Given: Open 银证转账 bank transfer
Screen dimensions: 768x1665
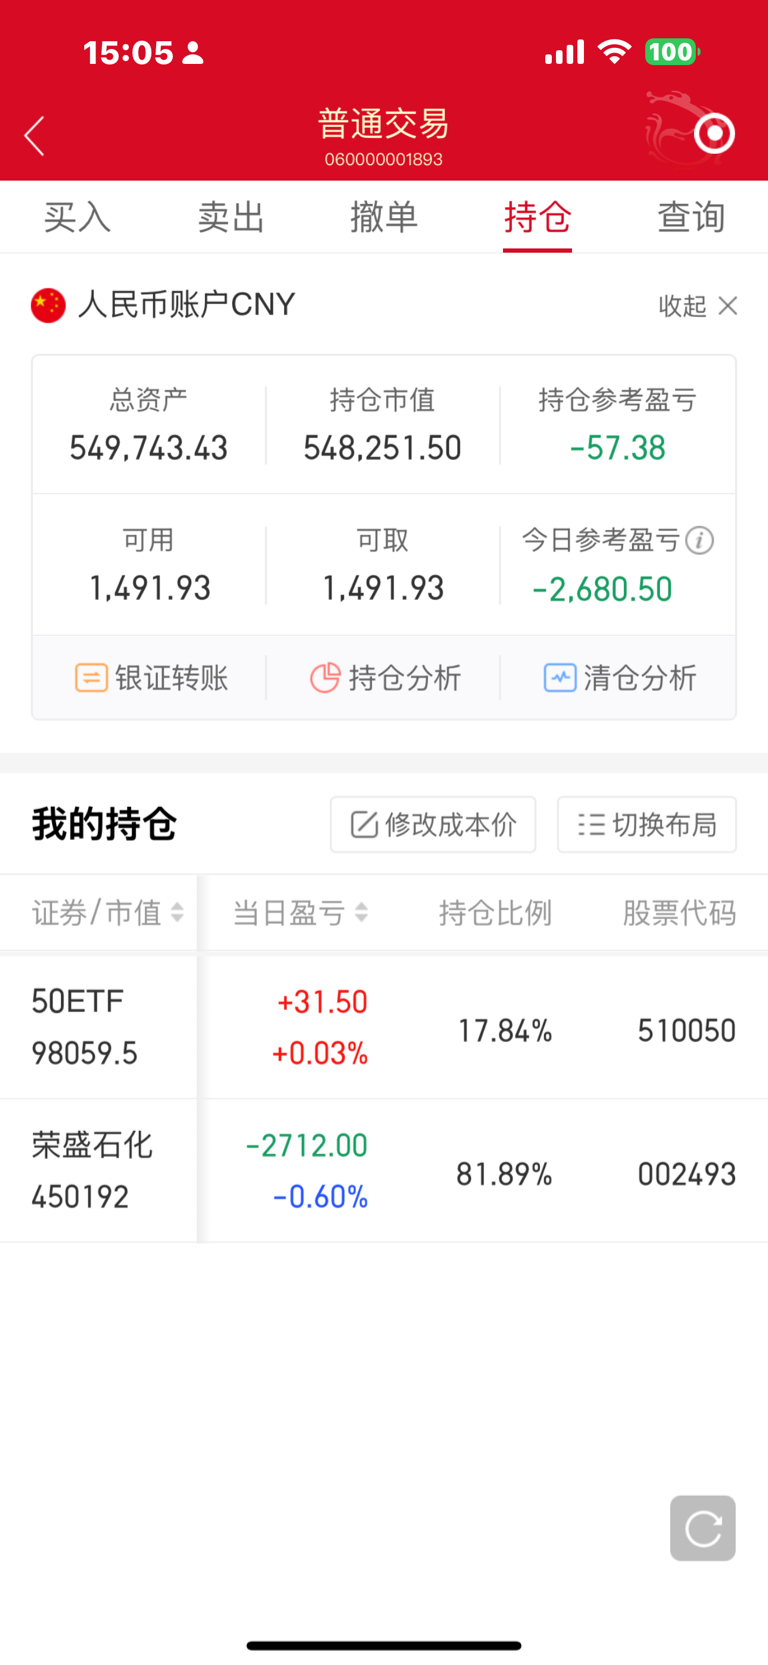Looking at the screenshot, I should pos(151,678).
